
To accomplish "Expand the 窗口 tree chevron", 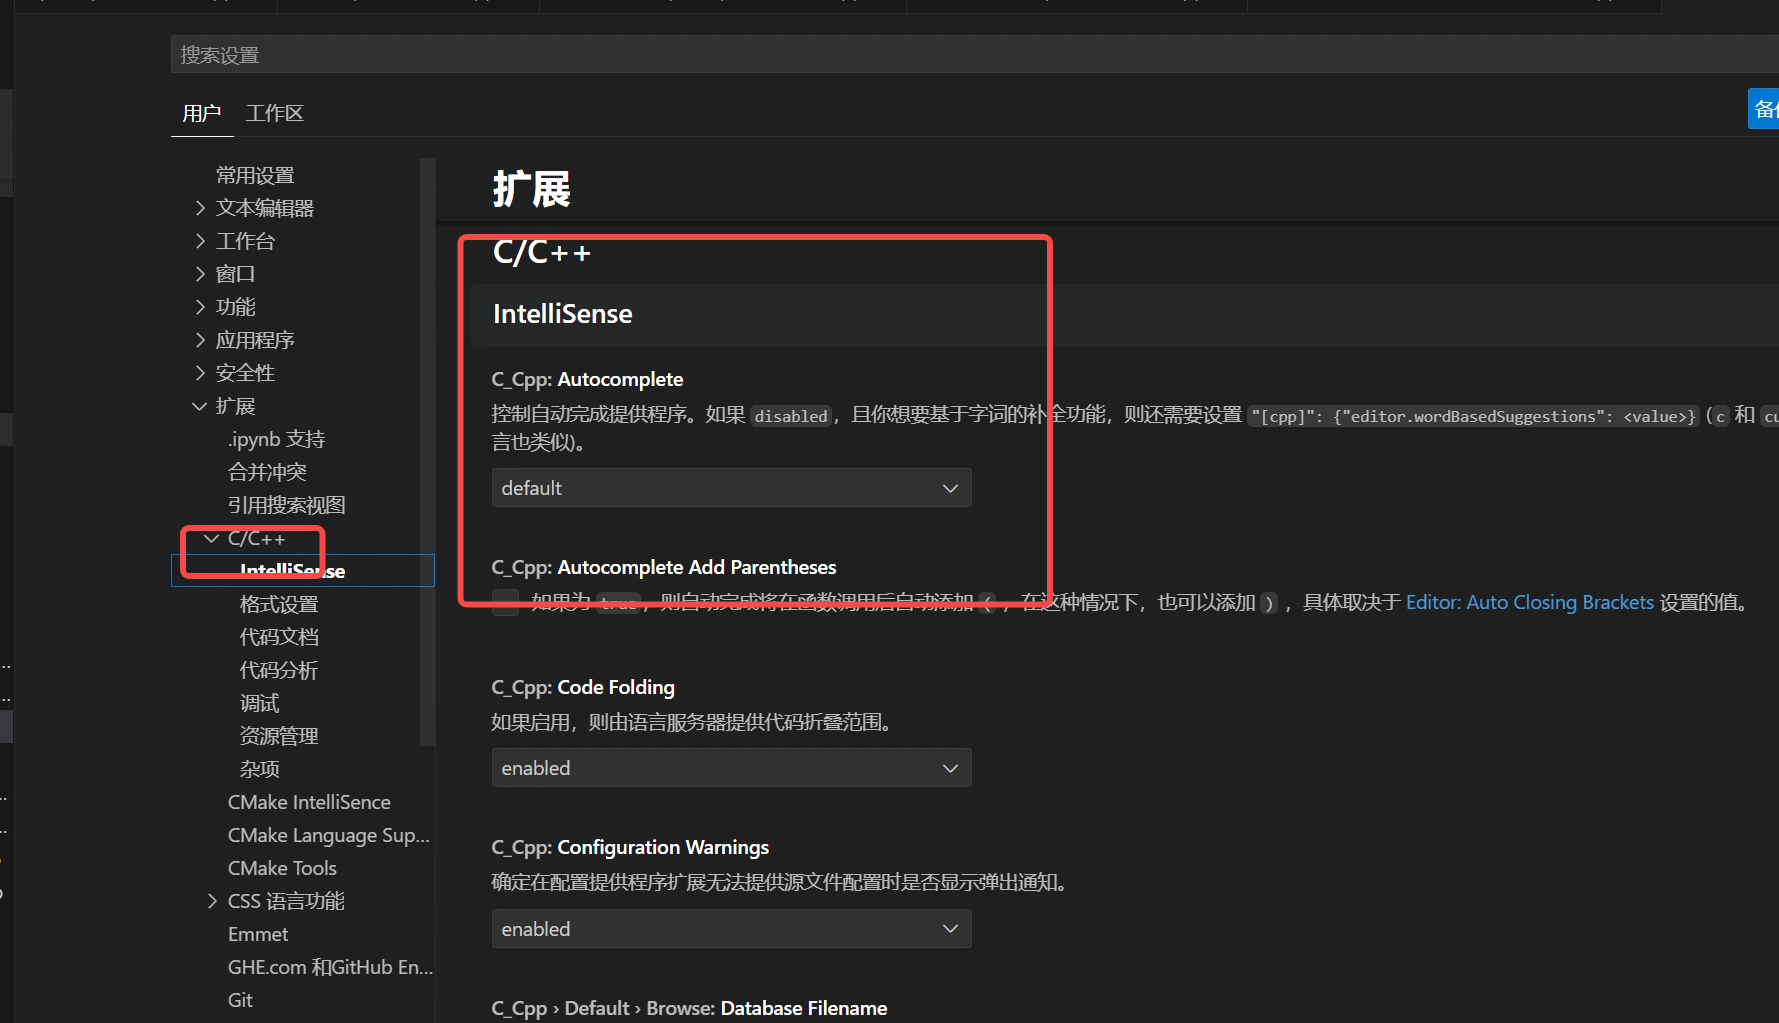I will 200,274.
